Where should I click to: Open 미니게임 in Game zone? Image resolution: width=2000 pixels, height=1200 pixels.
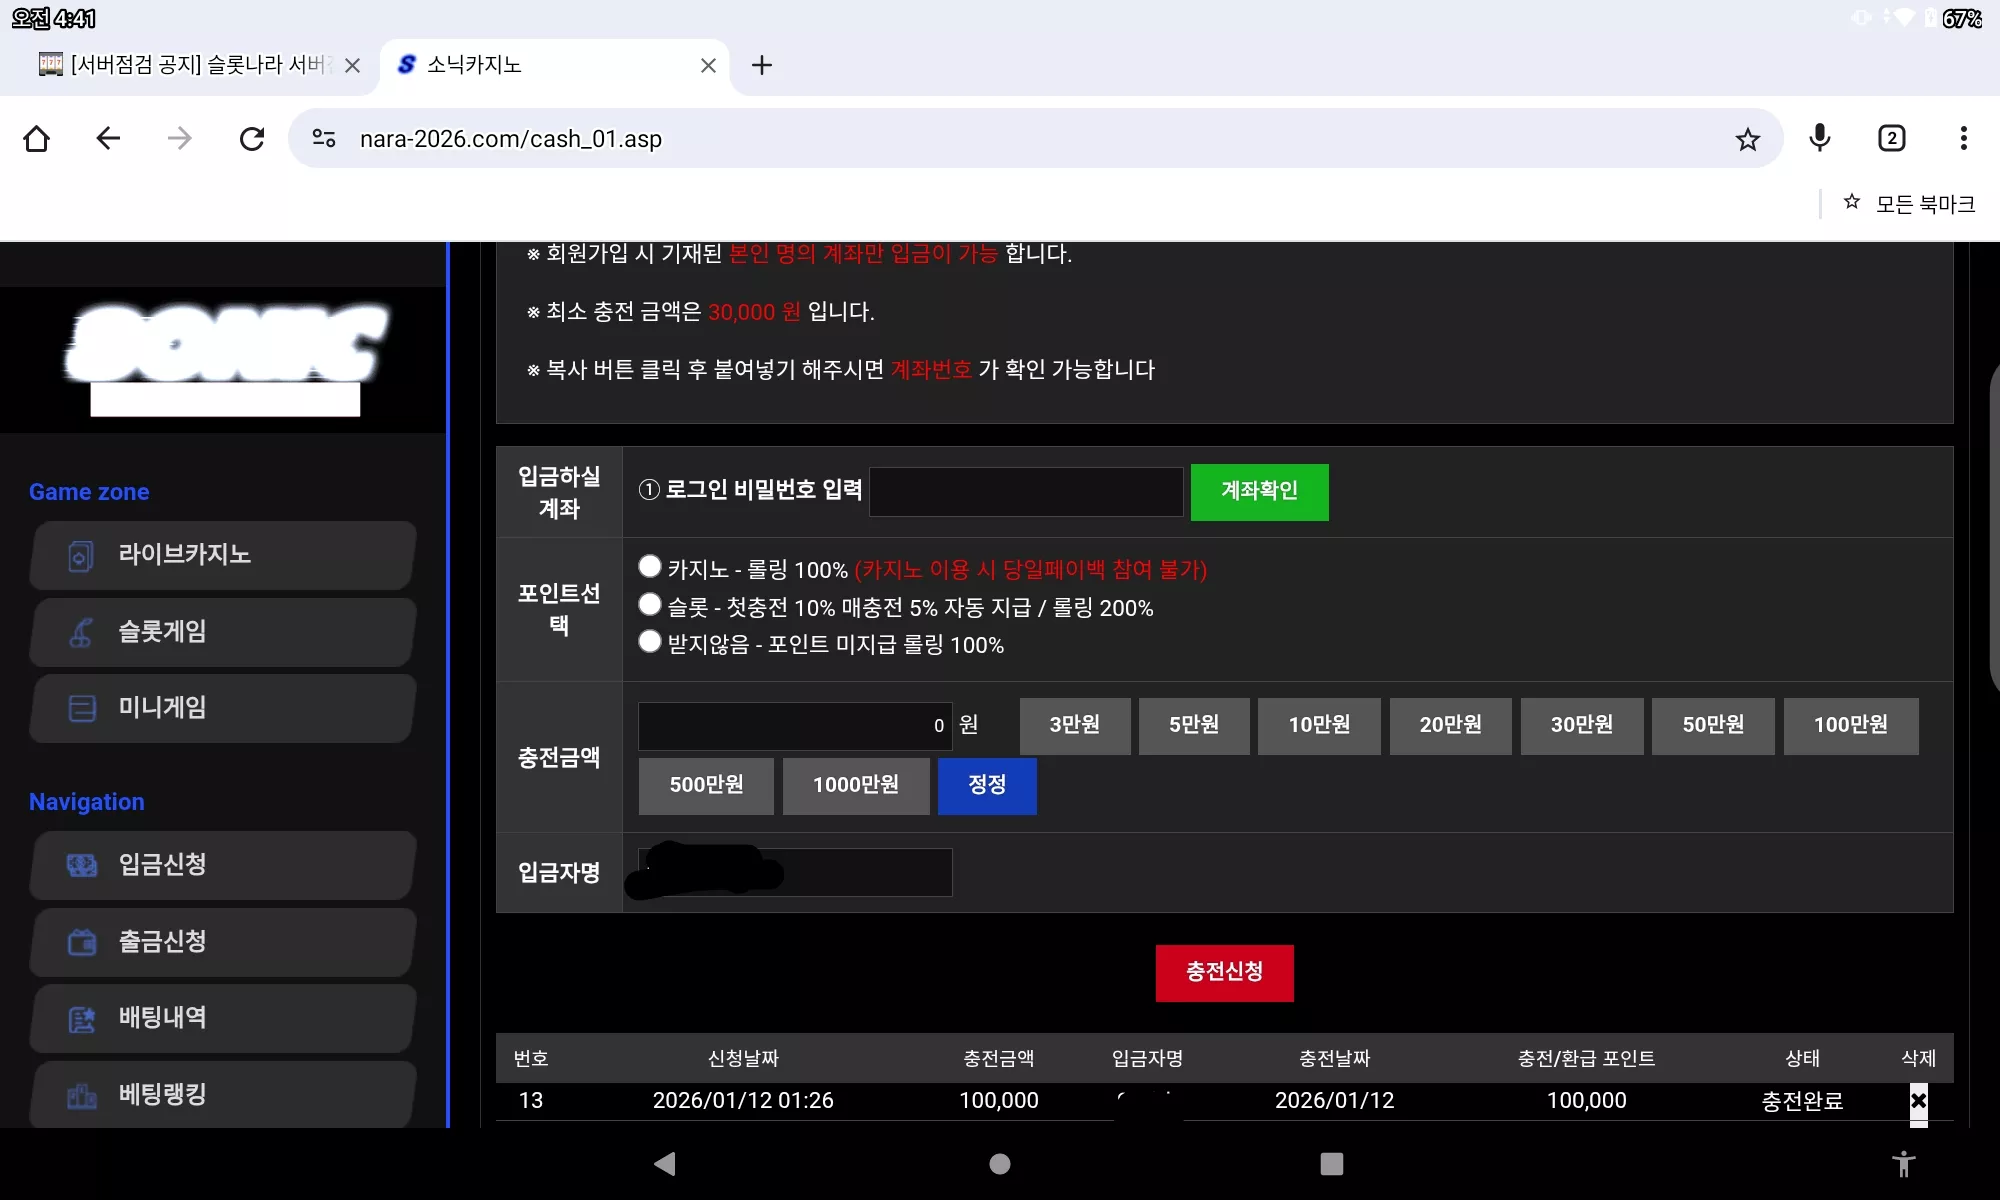coord(223,708)
